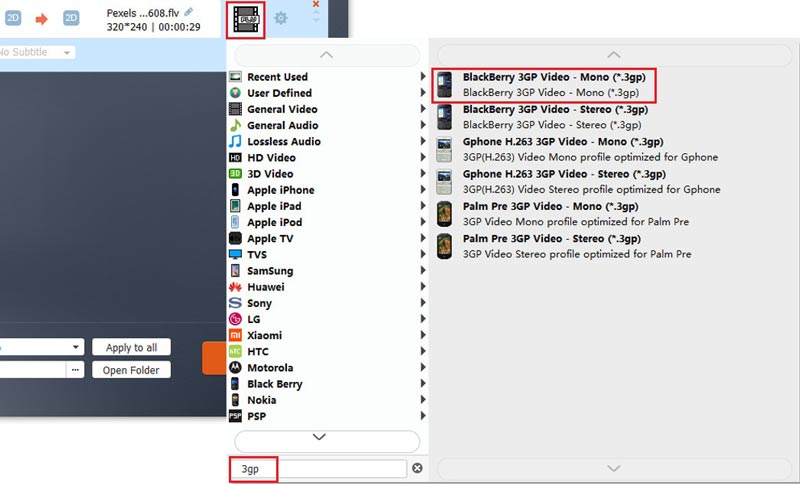Select BlackBerry 3GP Video - Mono profile
The width and height of the screenshot is (800, 484).
(544, 85)
